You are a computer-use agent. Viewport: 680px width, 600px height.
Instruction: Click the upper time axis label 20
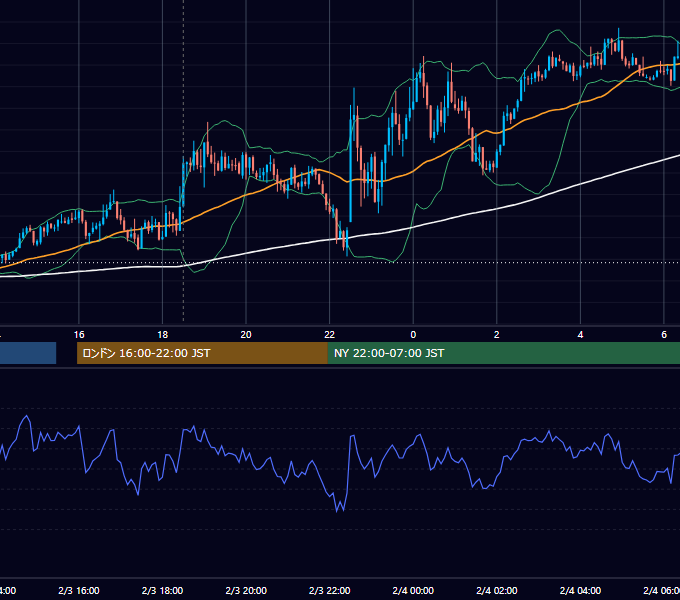tap(246, 335)
